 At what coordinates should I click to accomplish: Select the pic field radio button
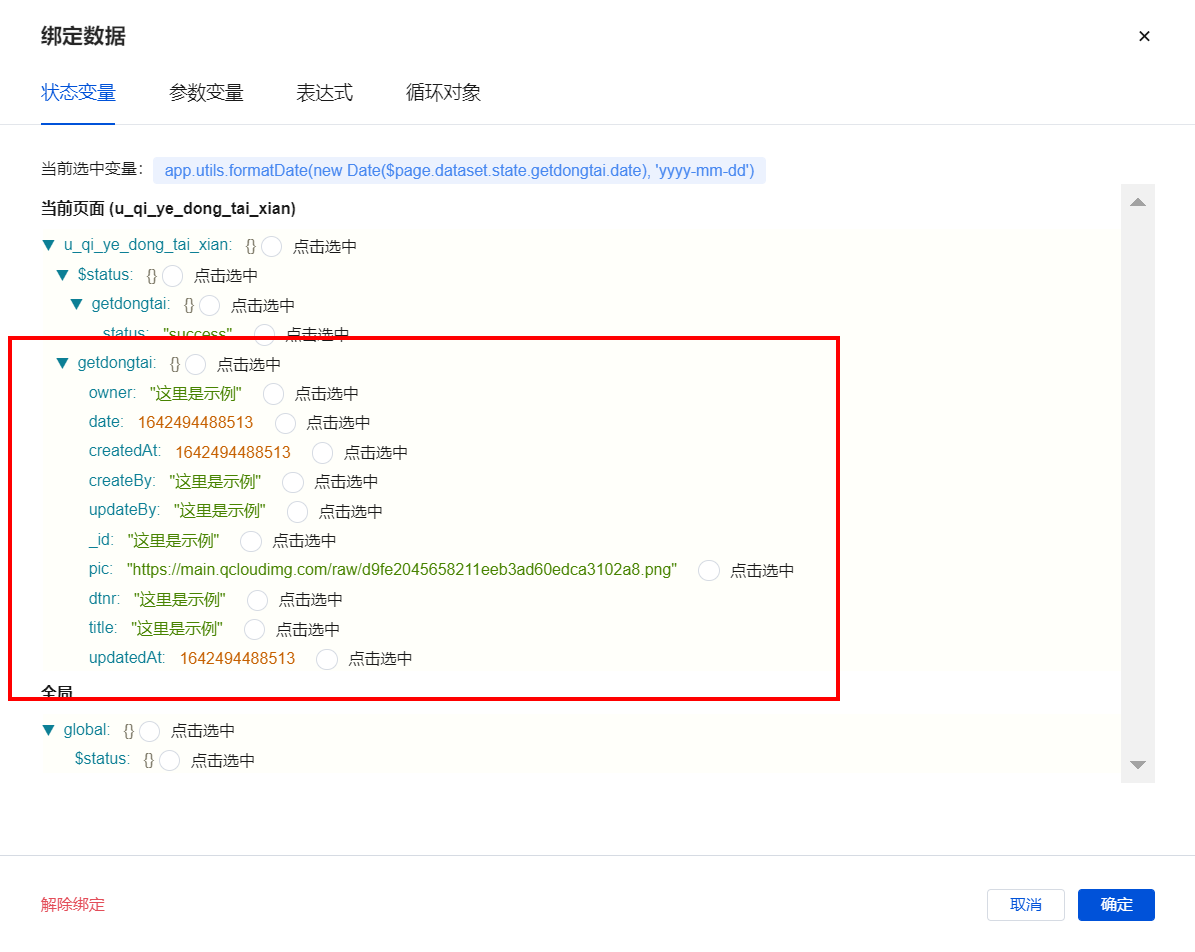pyautogui.click(x=709, y=570)
